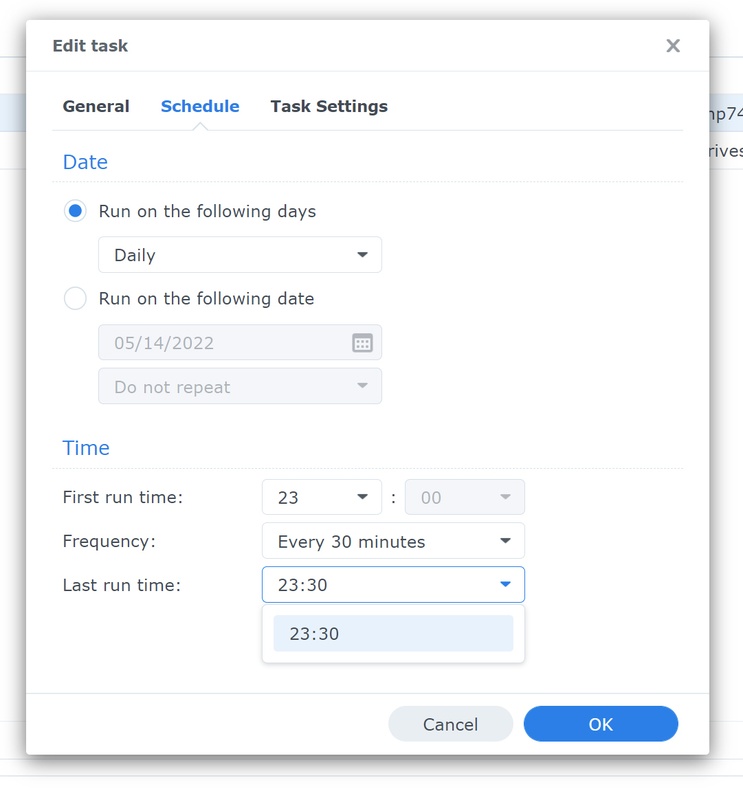
Task: Click the Daily dropdown arrow icon
Action: [362, 255]
